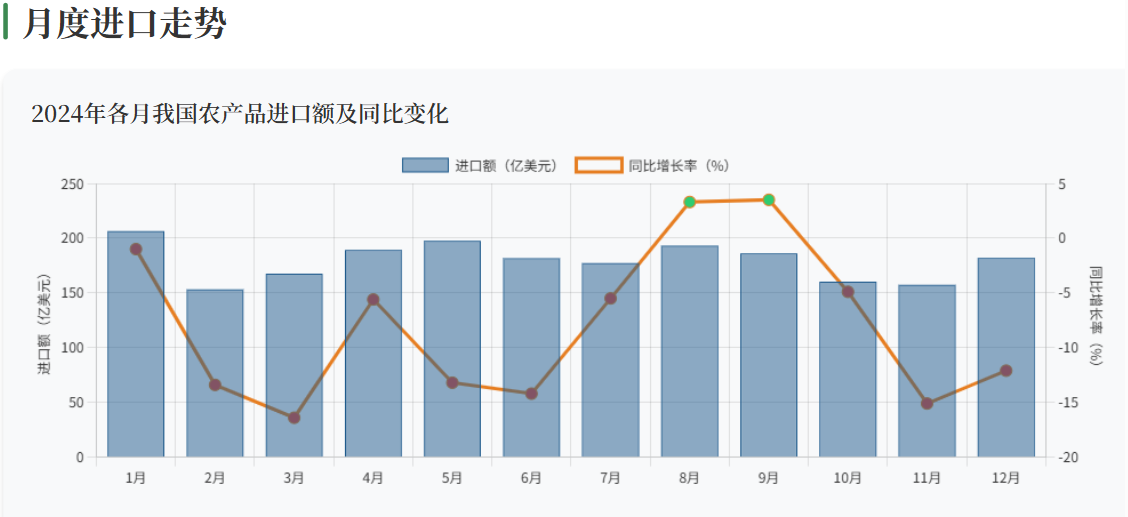Click the 4月 growth rate data point
The width and height of the screenshot is (1128, 517).
pyautogui.click(x=373, y=300)
